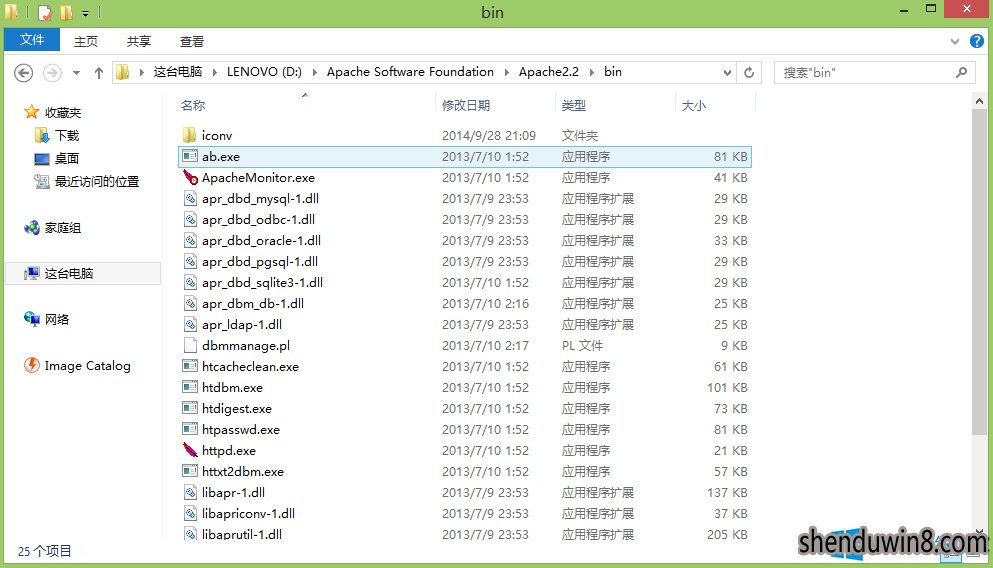993x568 pixels.
Task: Open the recent locations dropdown arrow
Action: click(76, 73)
